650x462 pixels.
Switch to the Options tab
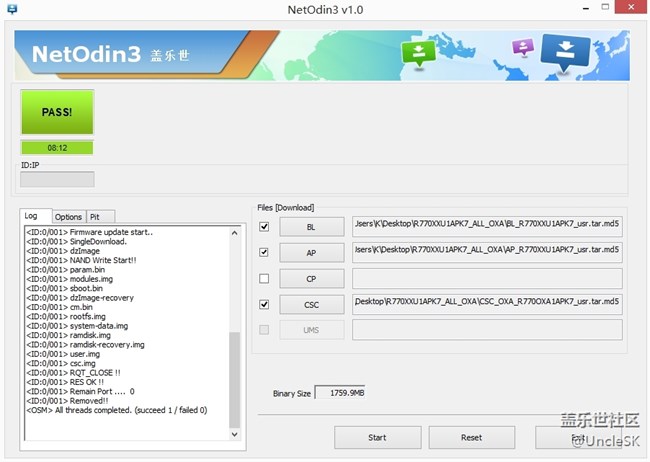68,216
